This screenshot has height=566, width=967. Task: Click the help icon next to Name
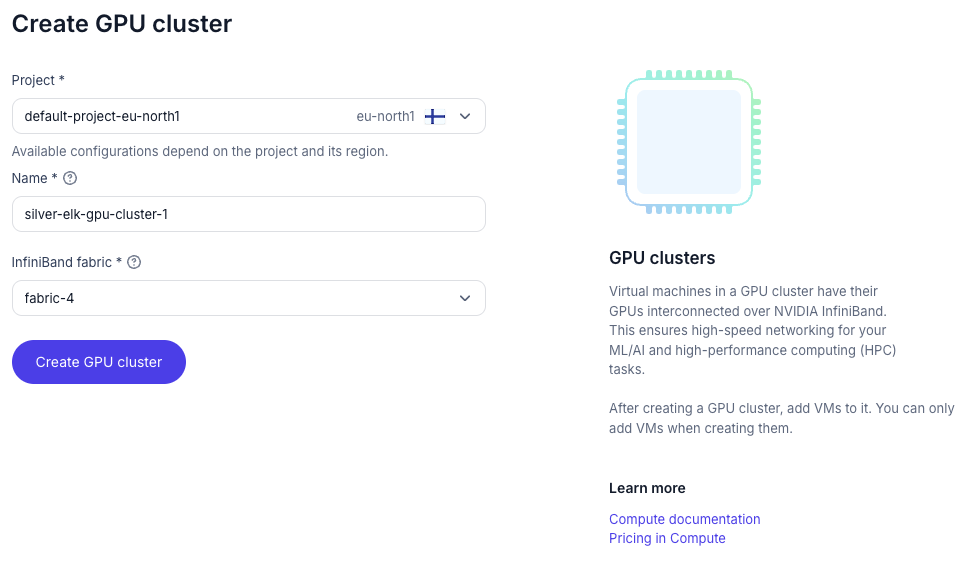(70, 178)
